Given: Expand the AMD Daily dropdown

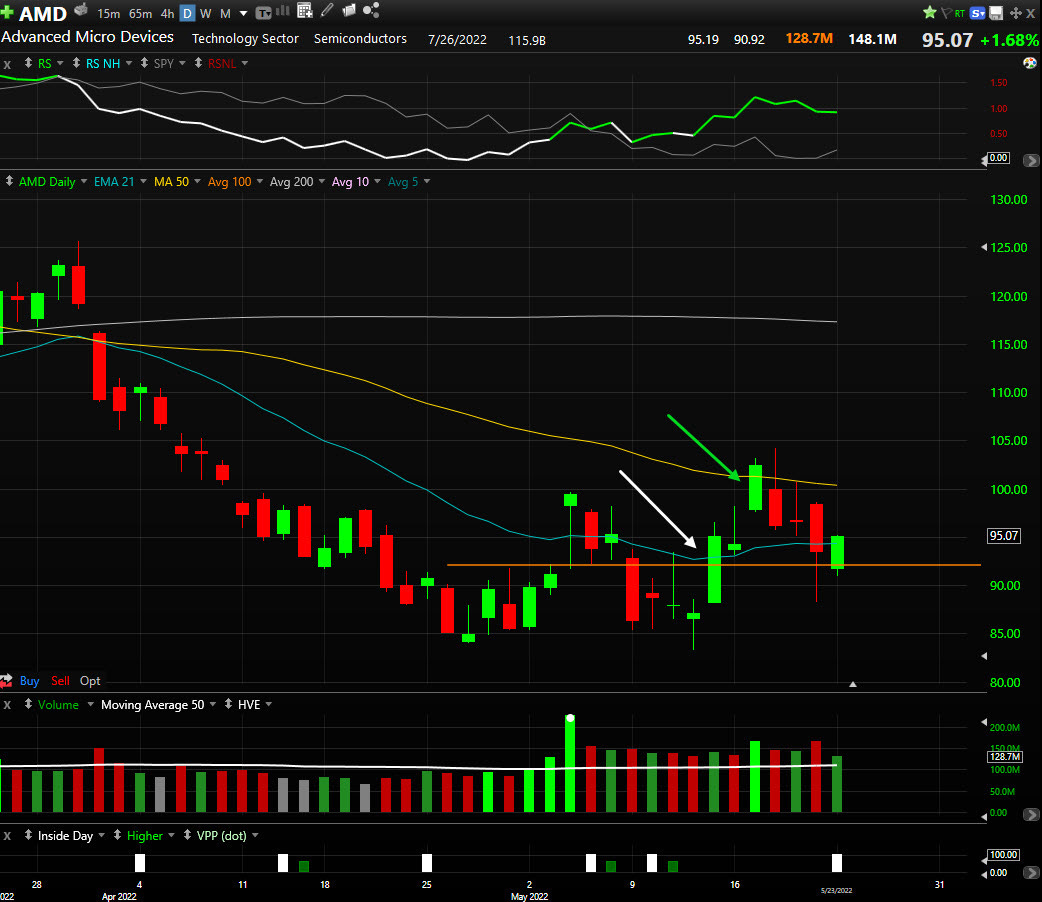Looking at the screenshot, I should click(x=84, y=181).
